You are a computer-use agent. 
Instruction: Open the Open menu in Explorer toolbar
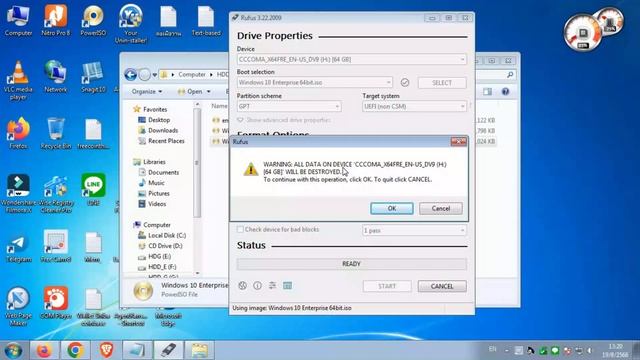click(194, 91)
